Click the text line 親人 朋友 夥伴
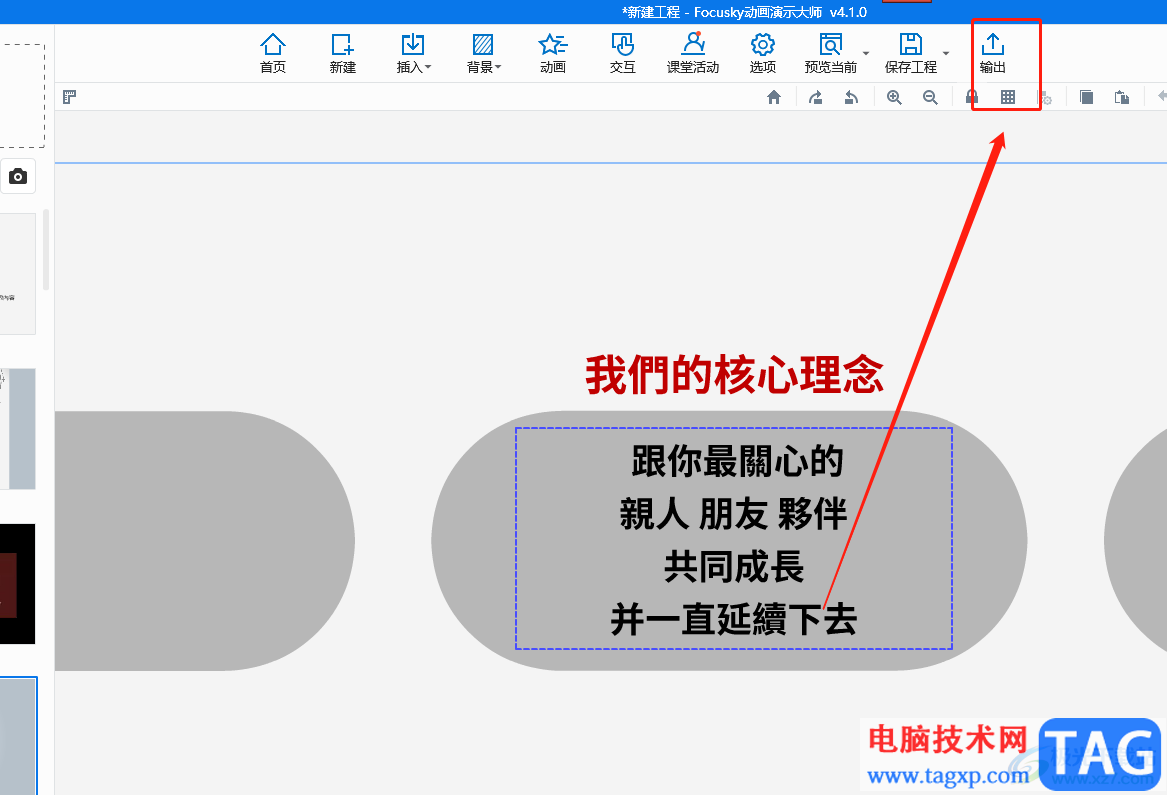This screenshot has height=795, width=1167. click(734, 514)
